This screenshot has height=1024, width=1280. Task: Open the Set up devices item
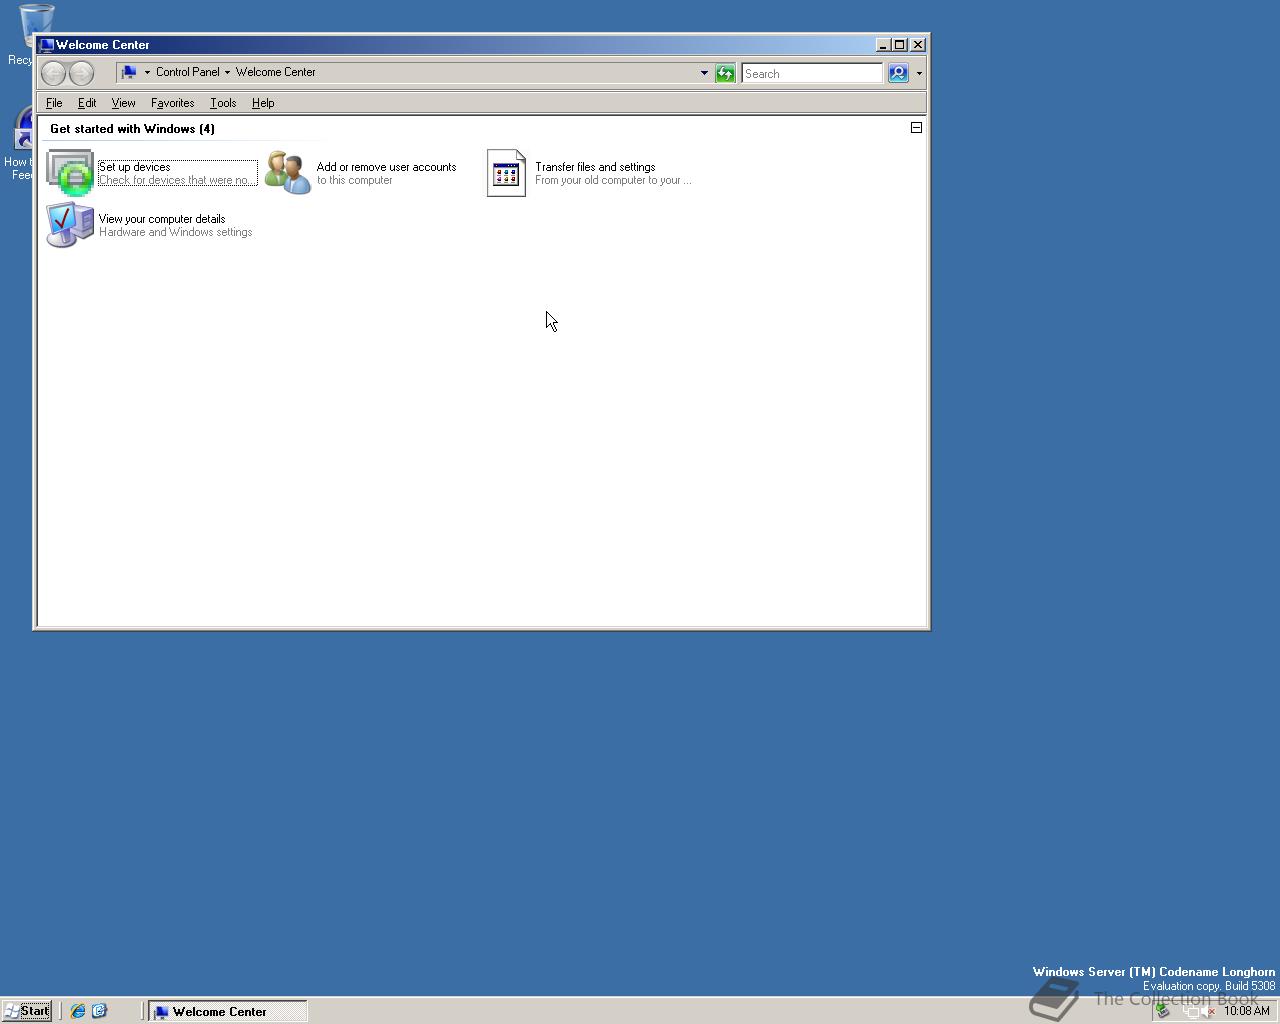[152, 173]
